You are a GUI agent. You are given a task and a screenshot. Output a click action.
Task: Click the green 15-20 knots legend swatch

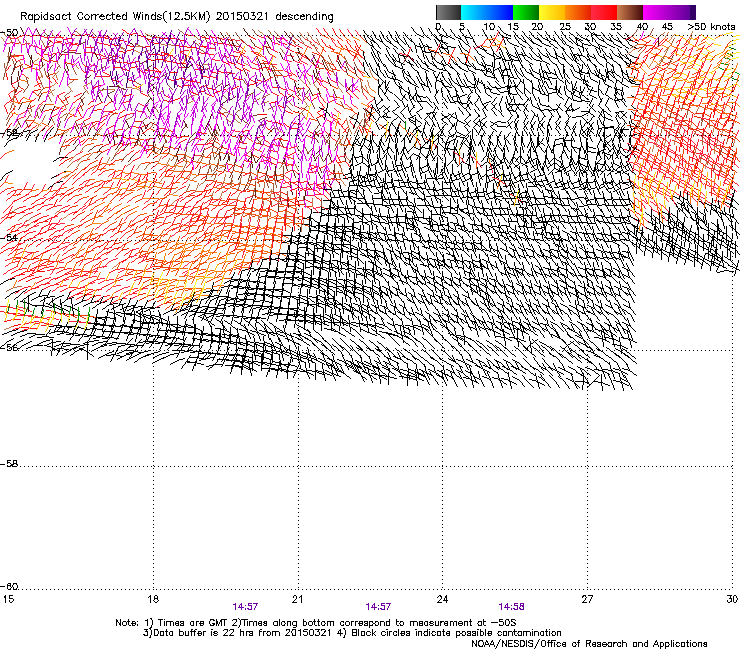(526, 12)
